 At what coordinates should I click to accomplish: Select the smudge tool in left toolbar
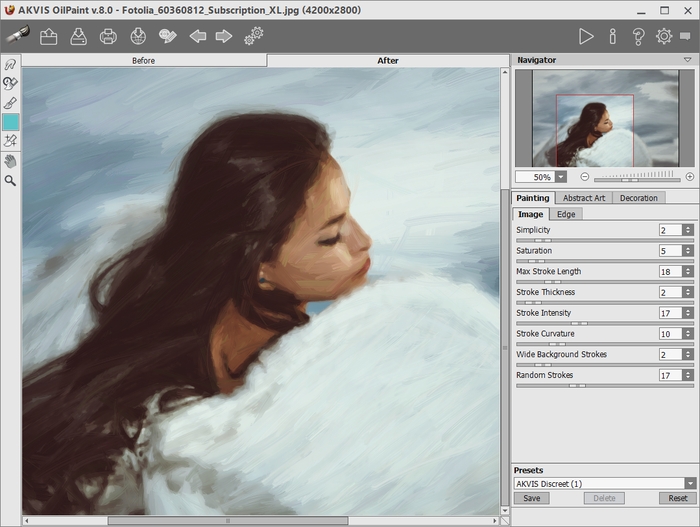coord(10,84)
